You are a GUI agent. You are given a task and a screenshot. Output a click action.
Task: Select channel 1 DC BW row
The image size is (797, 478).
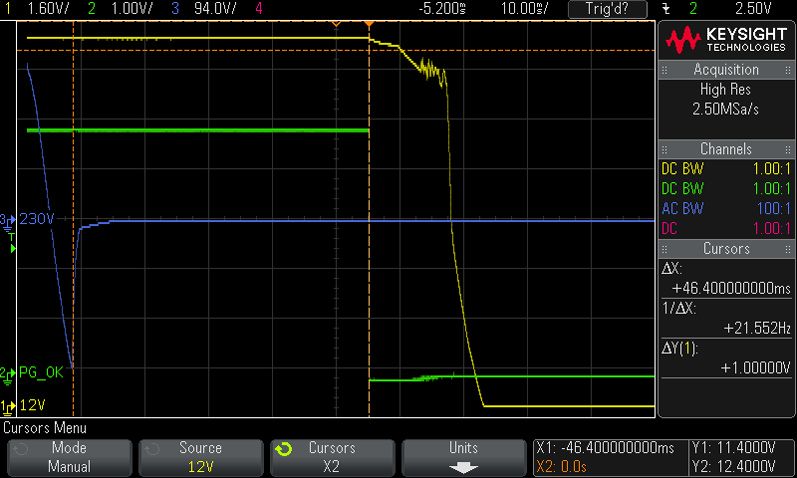(726, 169)
